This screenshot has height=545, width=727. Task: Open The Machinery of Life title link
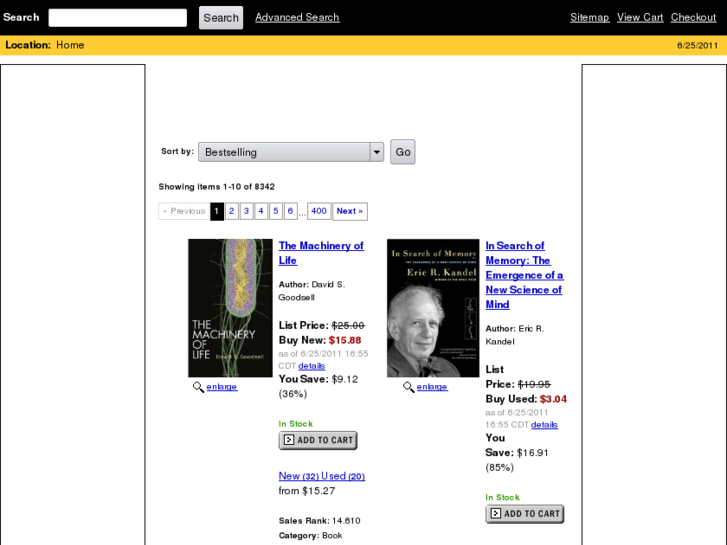321,253
